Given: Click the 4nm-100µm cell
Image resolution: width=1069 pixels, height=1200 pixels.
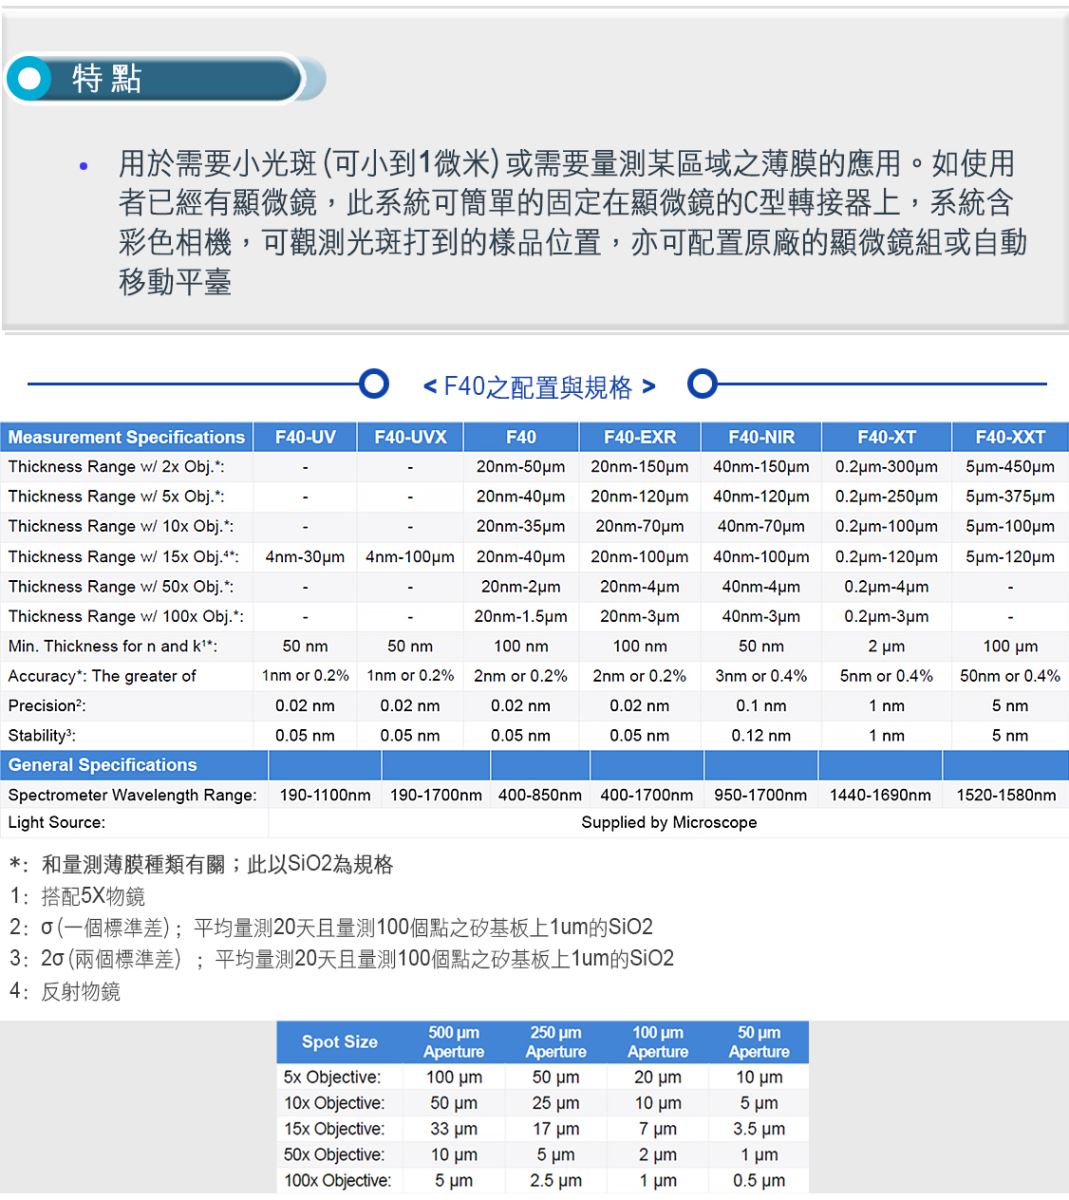Looking at the screenshot, I should click(410, 557).
